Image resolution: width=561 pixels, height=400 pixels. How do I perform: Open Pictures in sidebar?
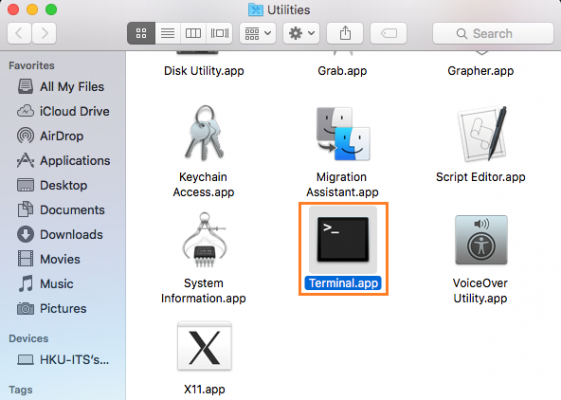pos(63,309)
